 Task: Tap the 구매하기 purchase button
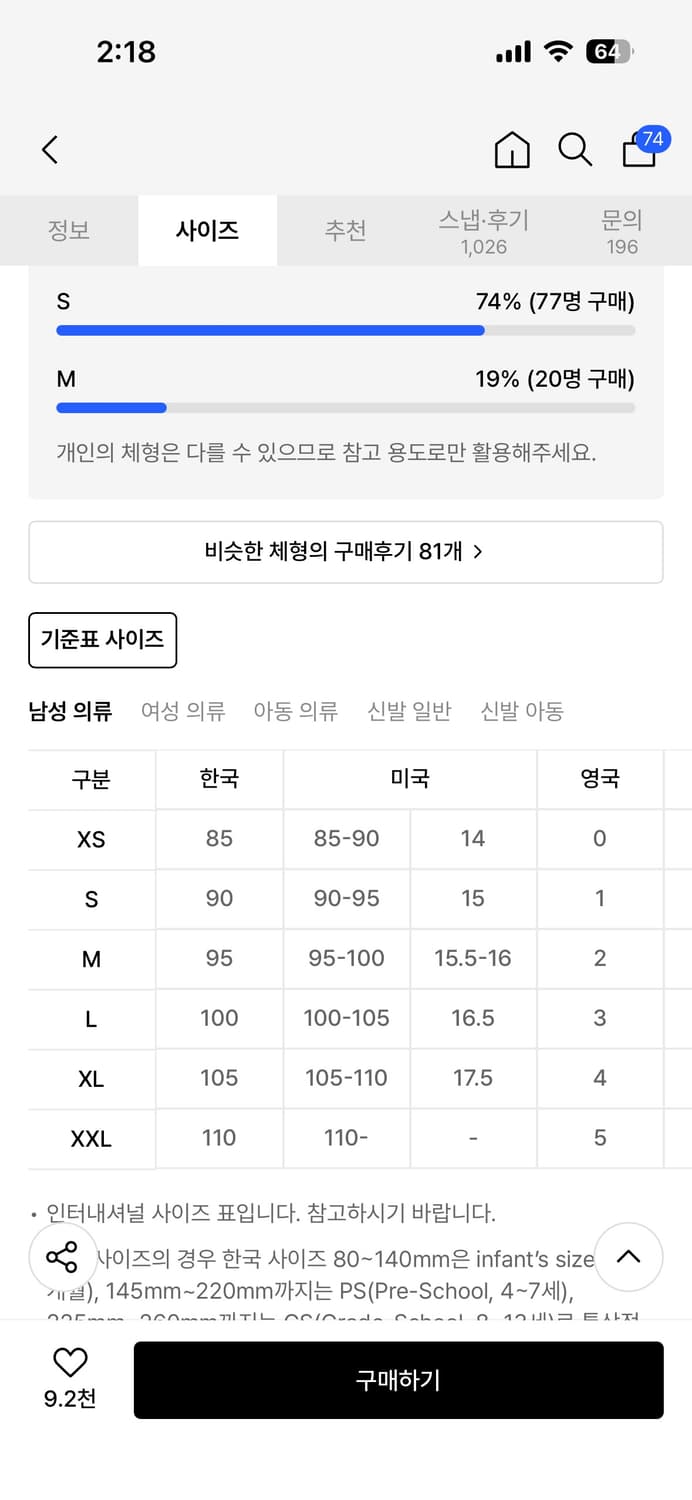pos(398,1380)
